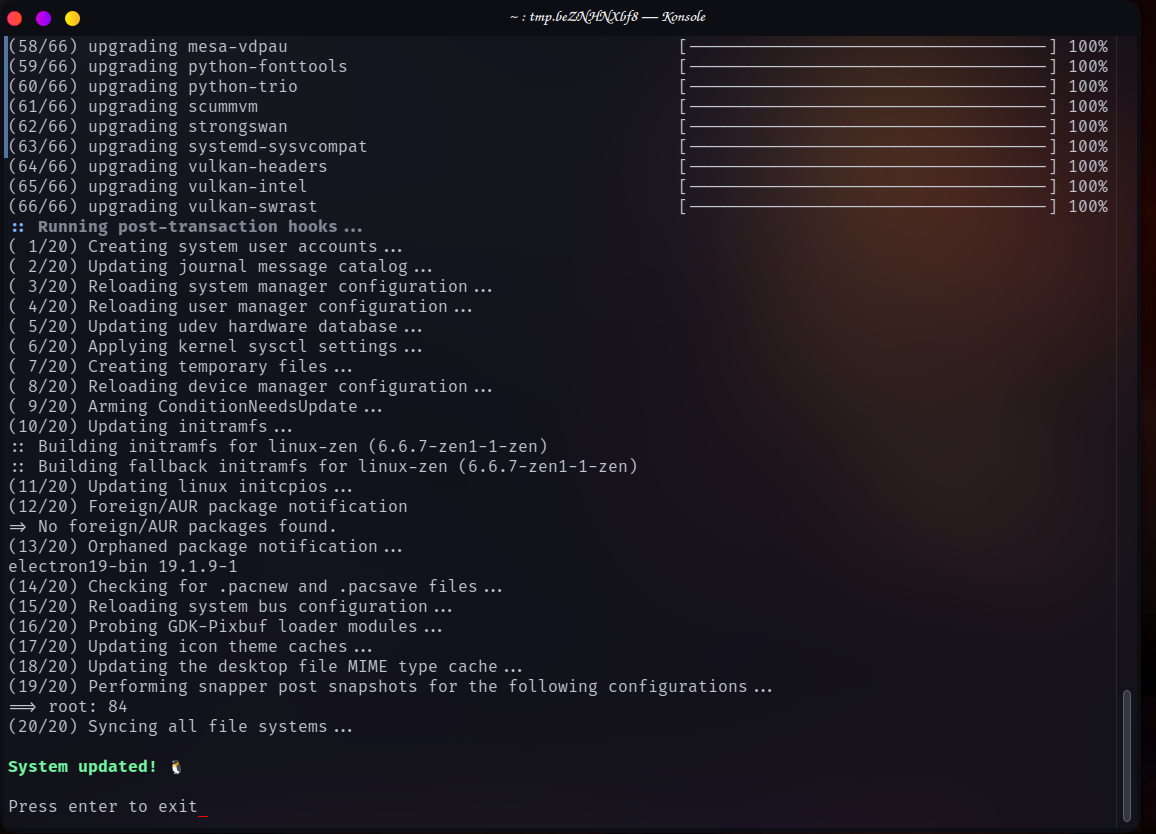Click the terminal vertical scrollbar handle

click(x=1127, y=755)
